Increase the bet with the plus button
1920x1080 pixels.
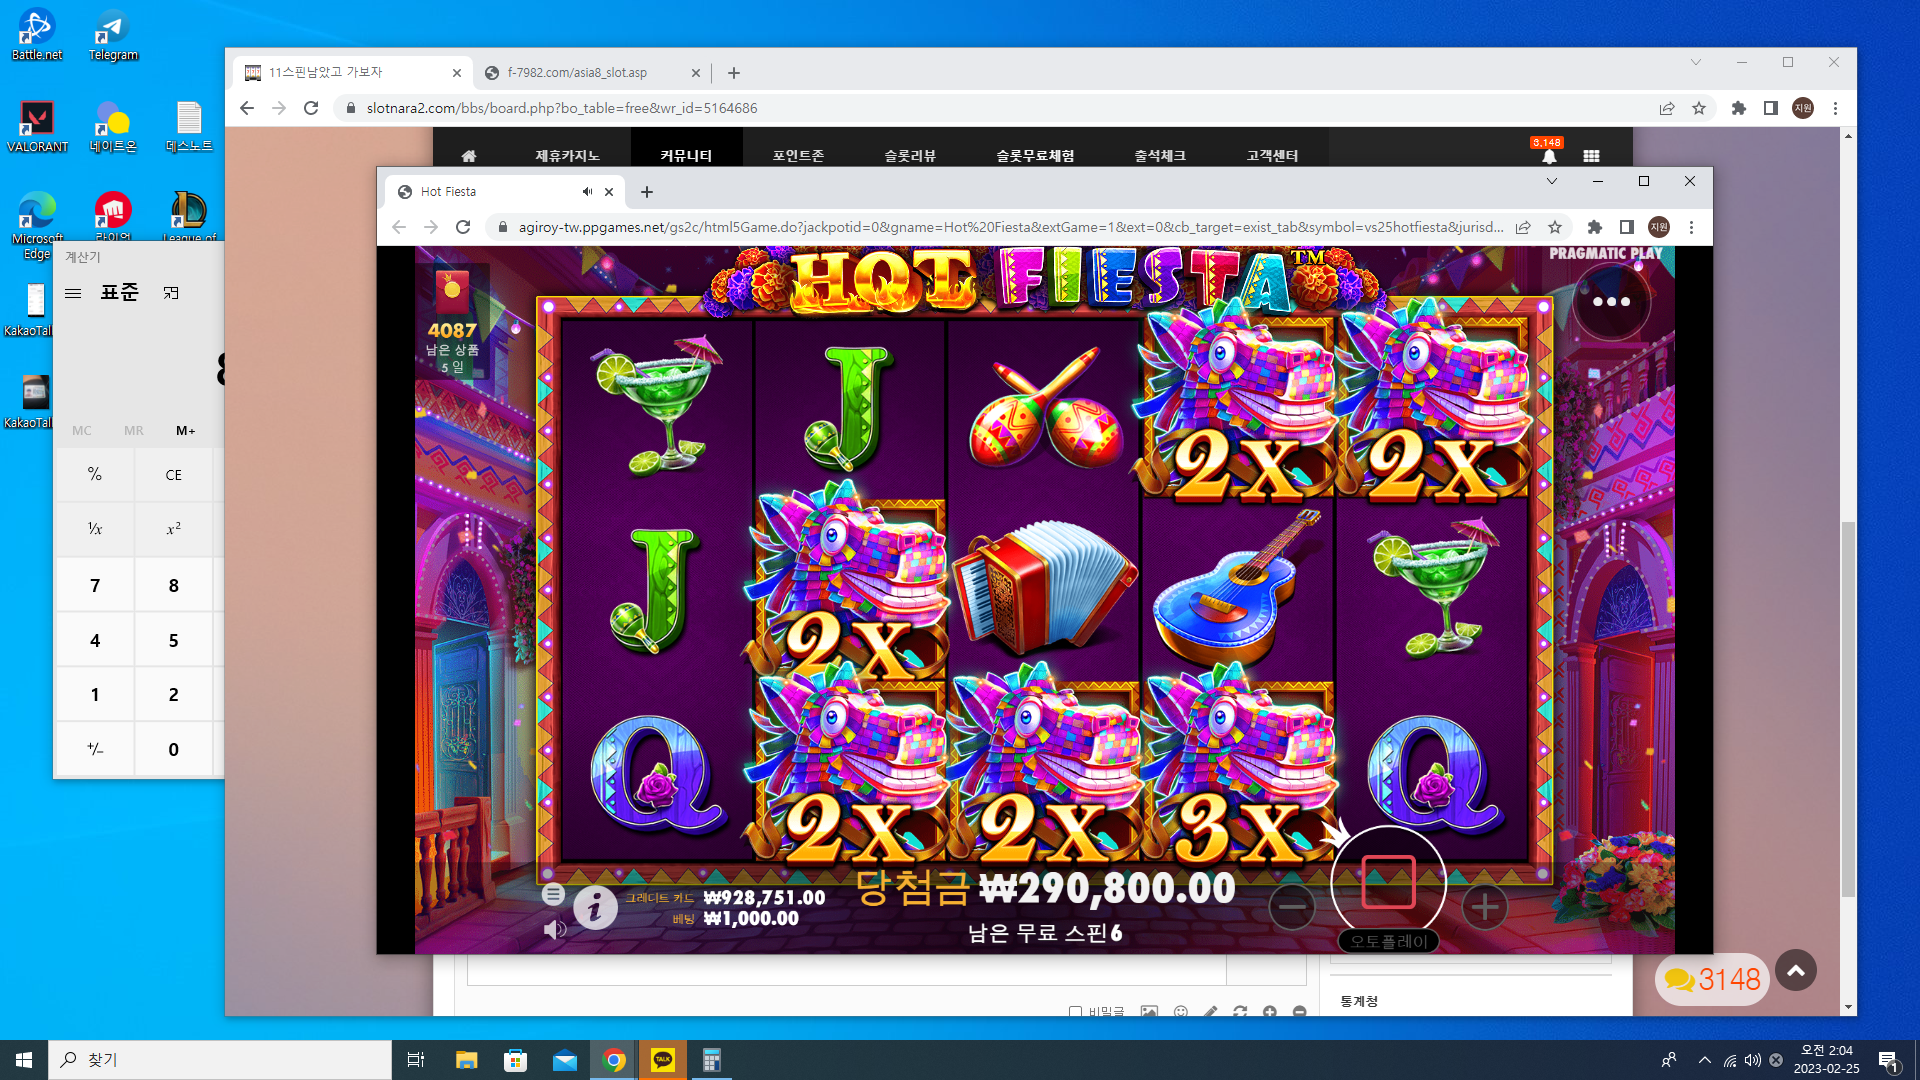tap(1485, 907)
